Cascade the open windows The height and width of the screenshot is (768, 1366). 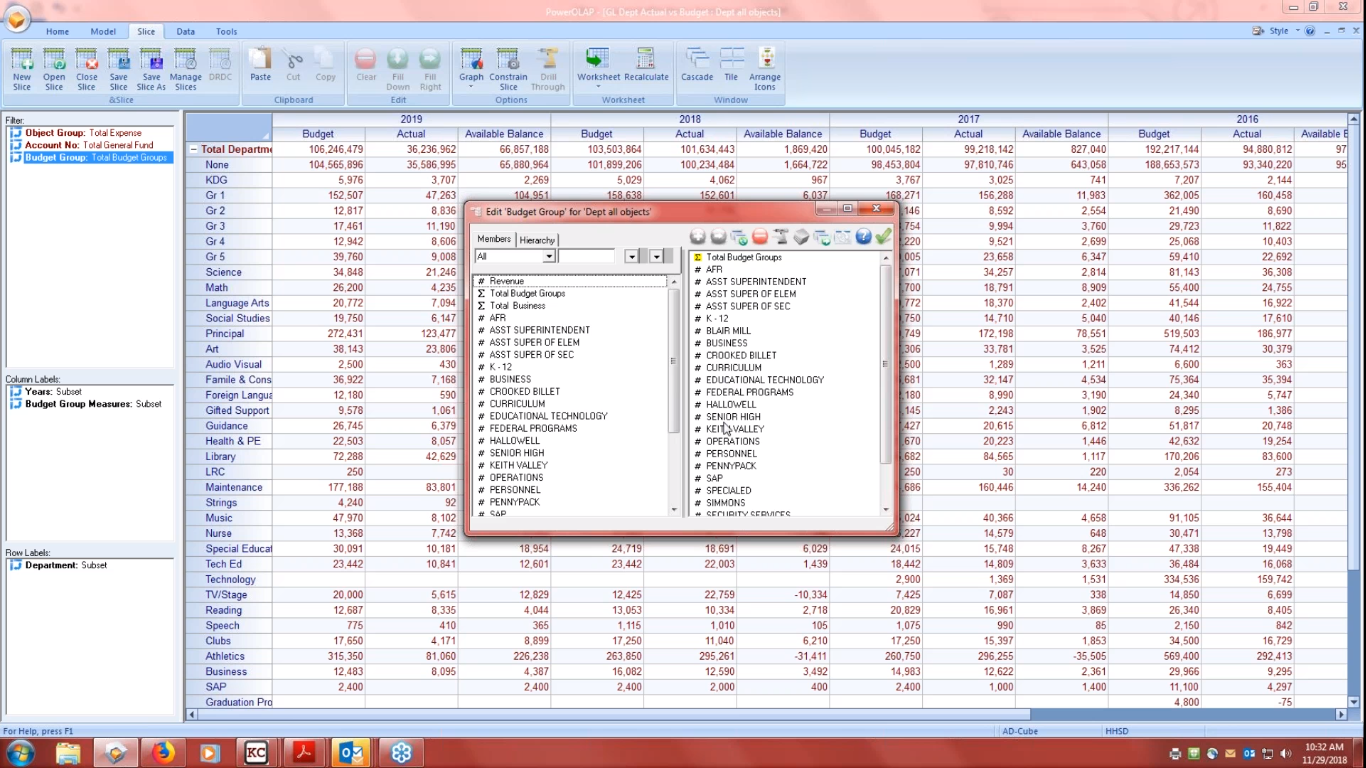697,65
